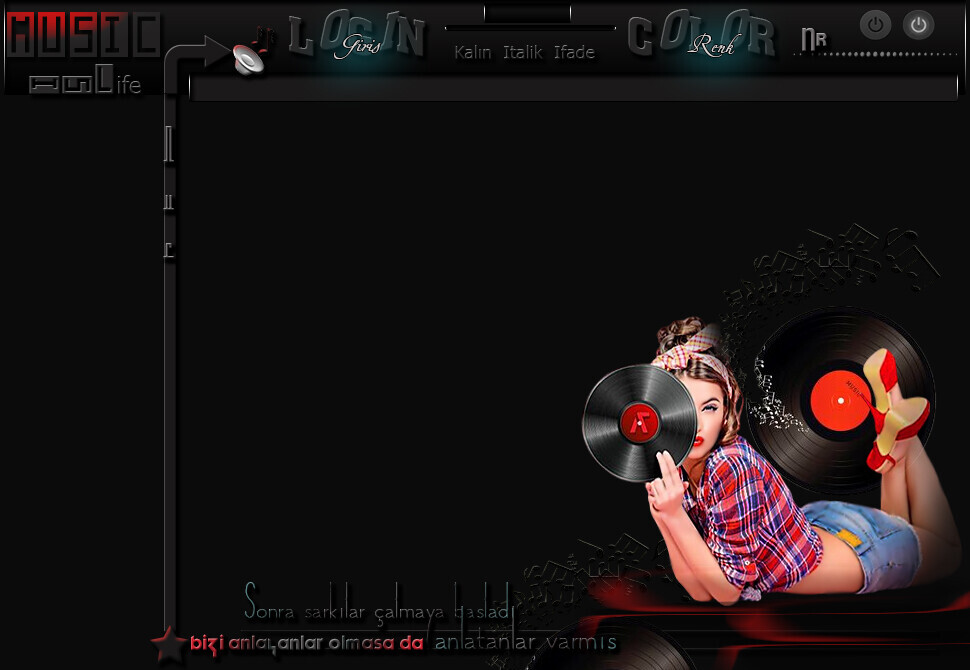Click the long message bar below toolbar

[x=574, y=89]
